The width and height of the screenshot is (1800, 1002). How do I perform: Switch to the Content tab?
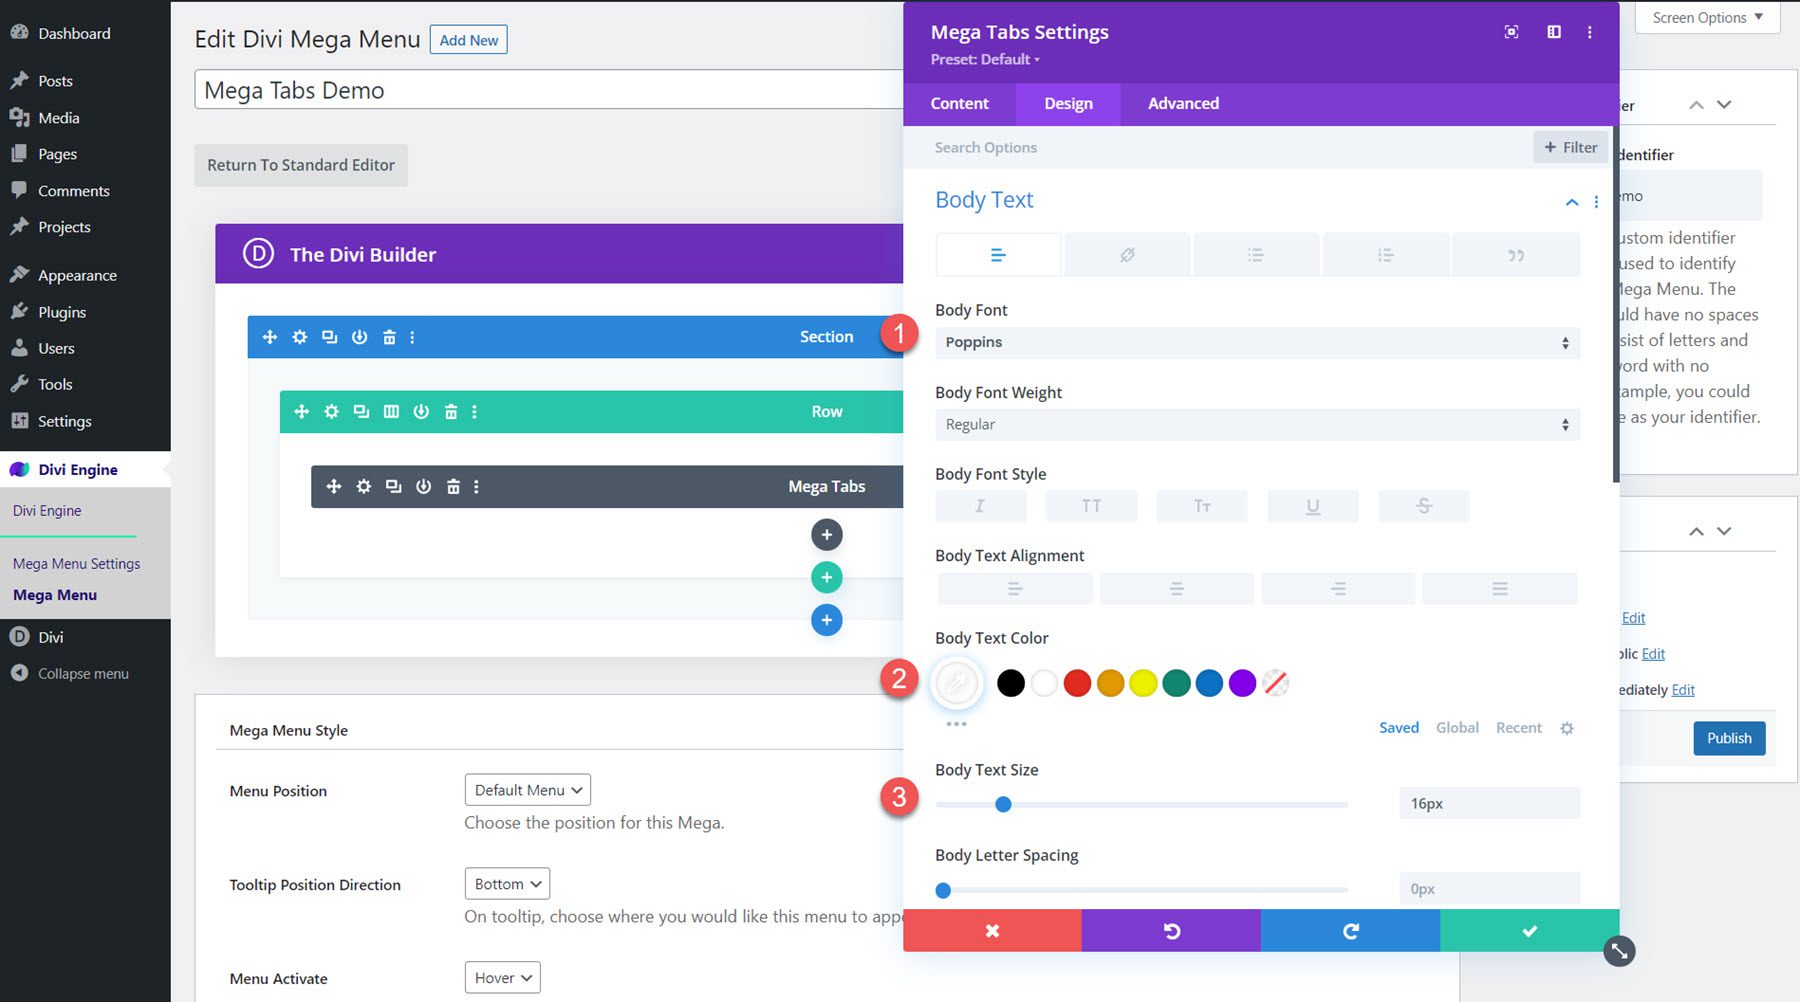pyautogui.click(x=959, y=104)
